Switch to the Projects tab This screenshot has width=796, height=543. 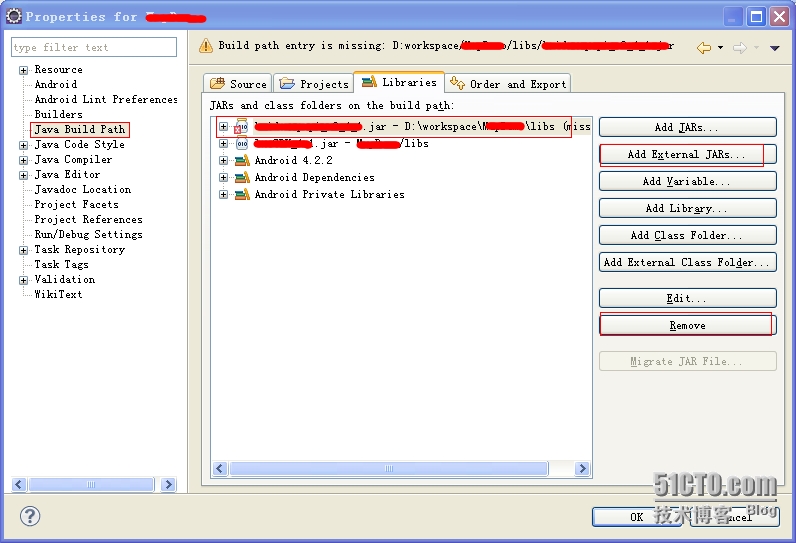[314, 84]
